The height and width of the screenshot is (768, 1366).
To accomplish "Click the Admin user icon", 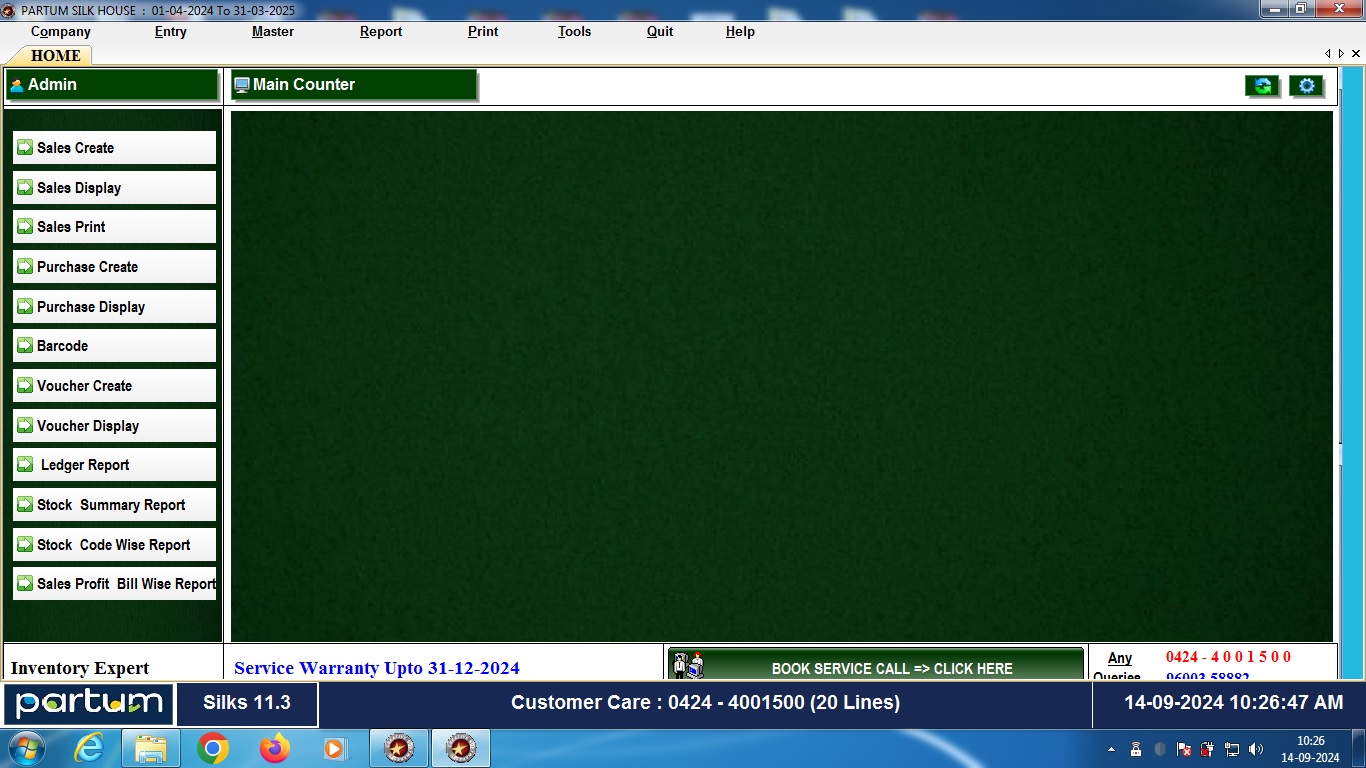I will 17,85.
